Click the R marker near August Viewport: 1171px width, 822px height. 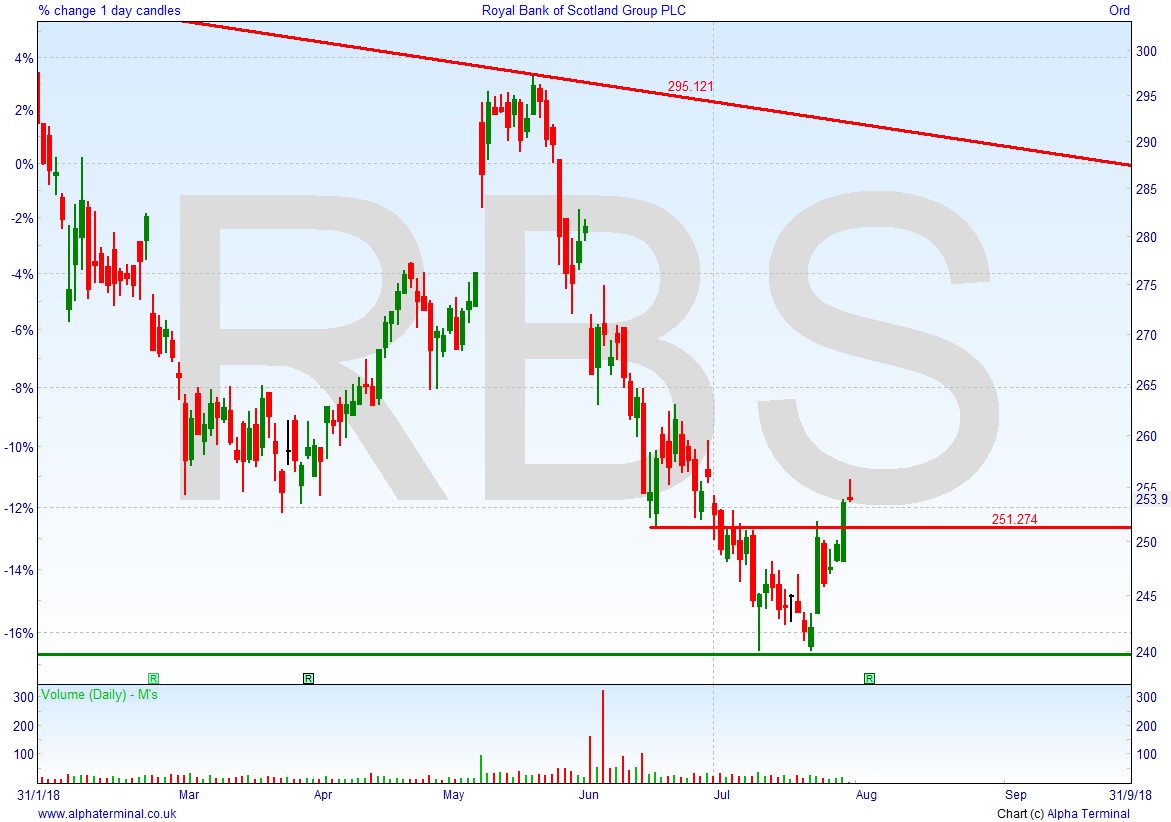pyautogui.click(x=869, y=678)
